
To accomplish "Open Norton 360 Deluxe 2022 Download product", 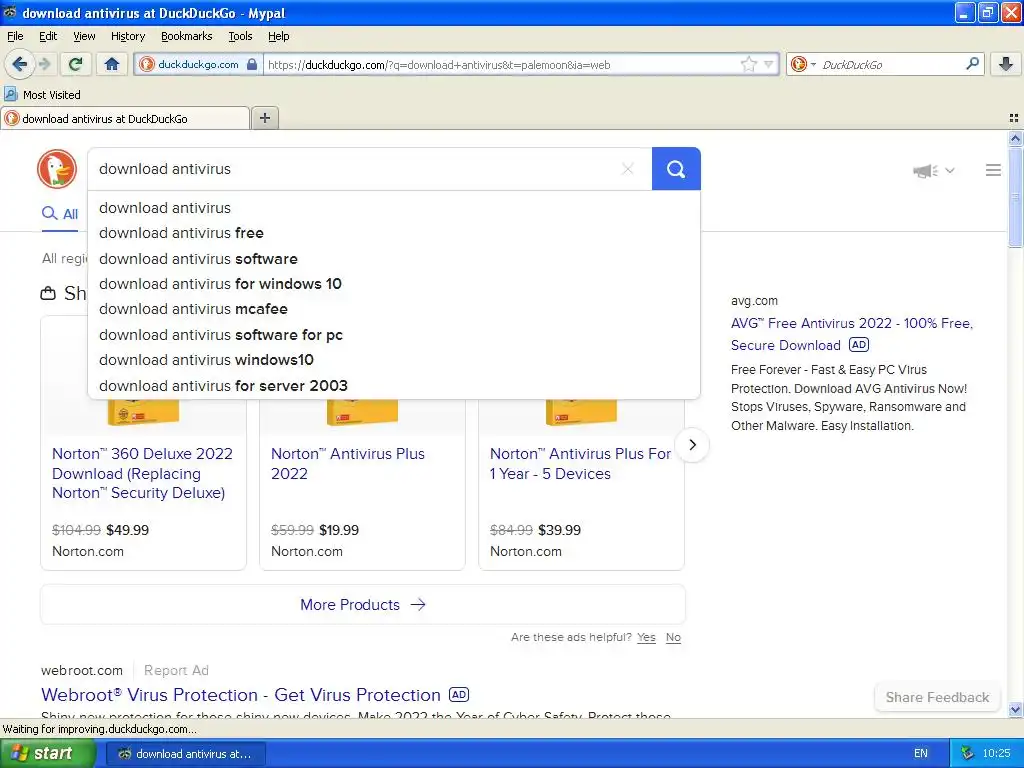I will (142, 473).
